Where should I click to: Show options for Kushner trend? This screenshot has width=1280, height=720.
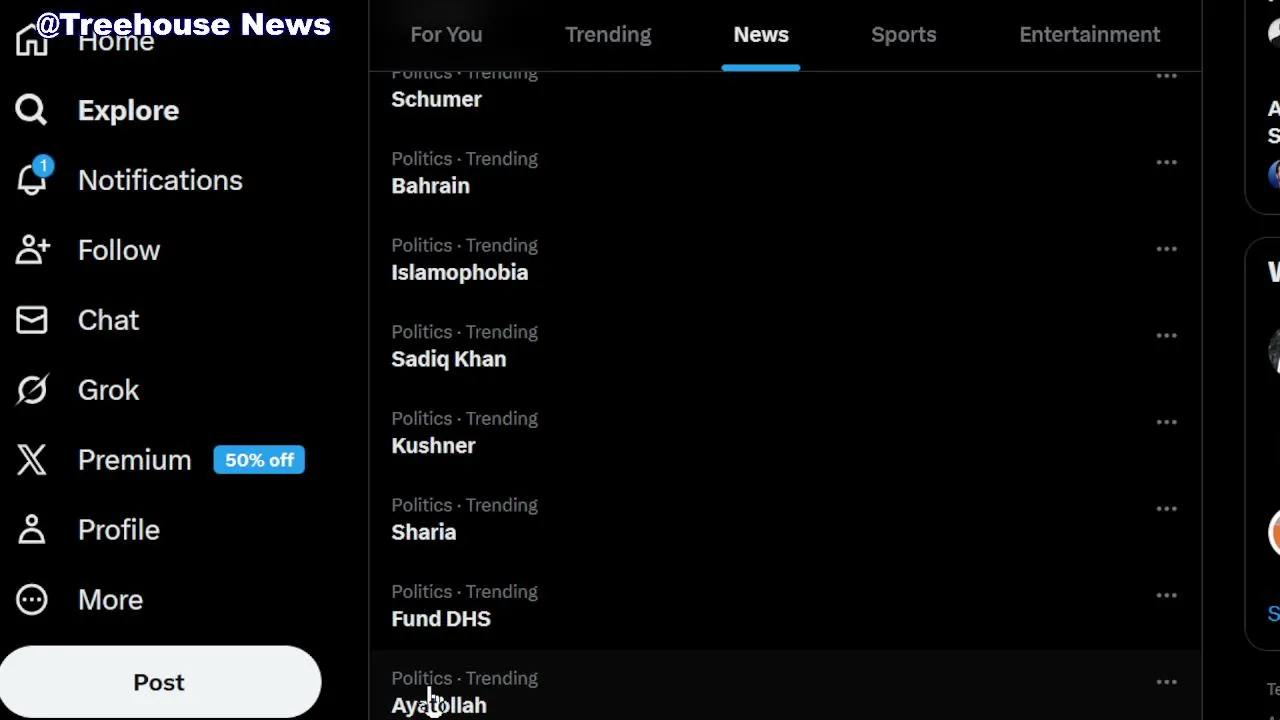click(1166, 422)
